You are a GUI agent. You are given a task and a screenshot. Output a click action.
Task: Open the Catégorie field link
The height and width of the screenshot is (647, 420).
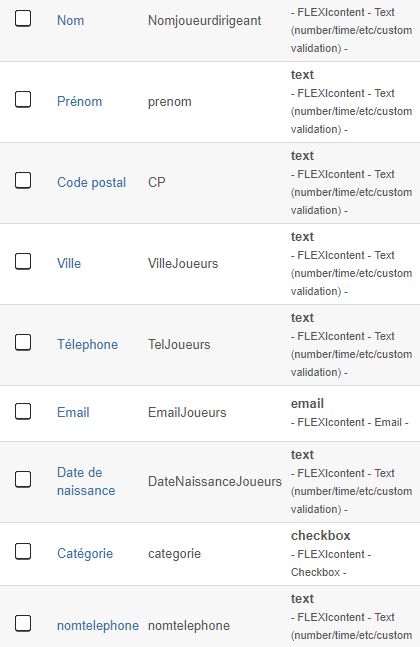click(85, 553)
